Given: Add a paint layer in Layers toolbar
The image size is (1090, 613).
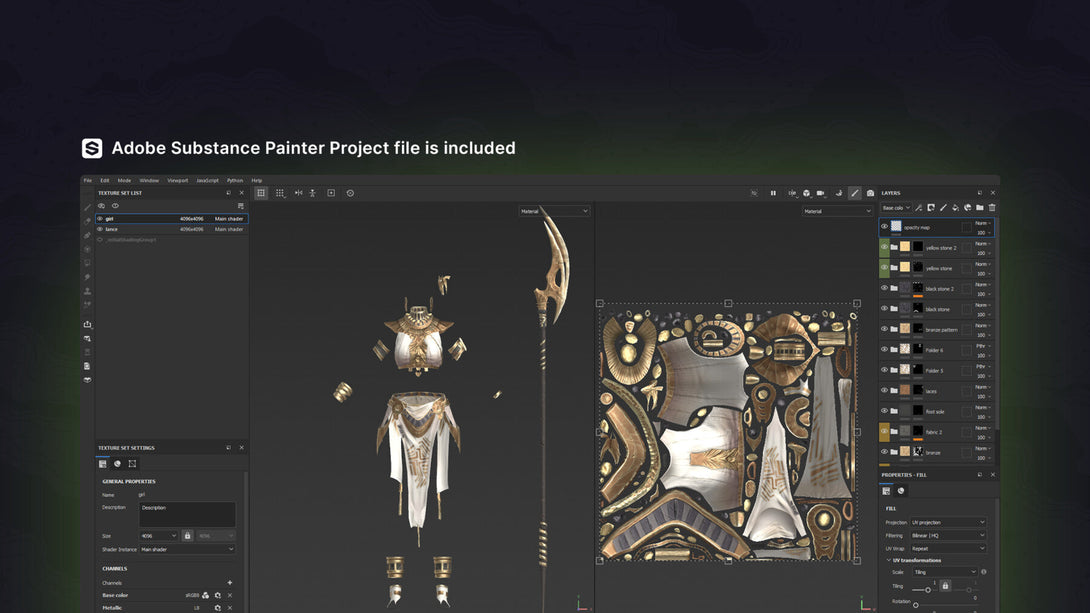Looking at the screenshot, I should tap(943, 208).
